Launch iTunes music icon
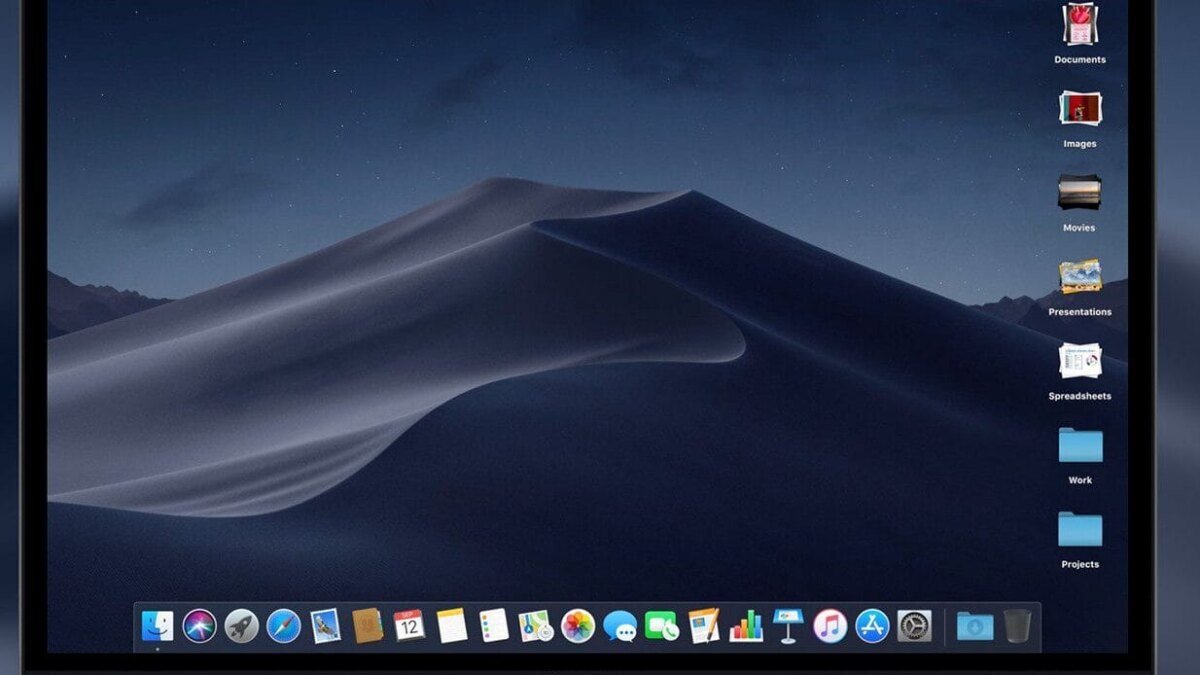Viewport: 1200px width, 675px height. [x=830, y=626]
